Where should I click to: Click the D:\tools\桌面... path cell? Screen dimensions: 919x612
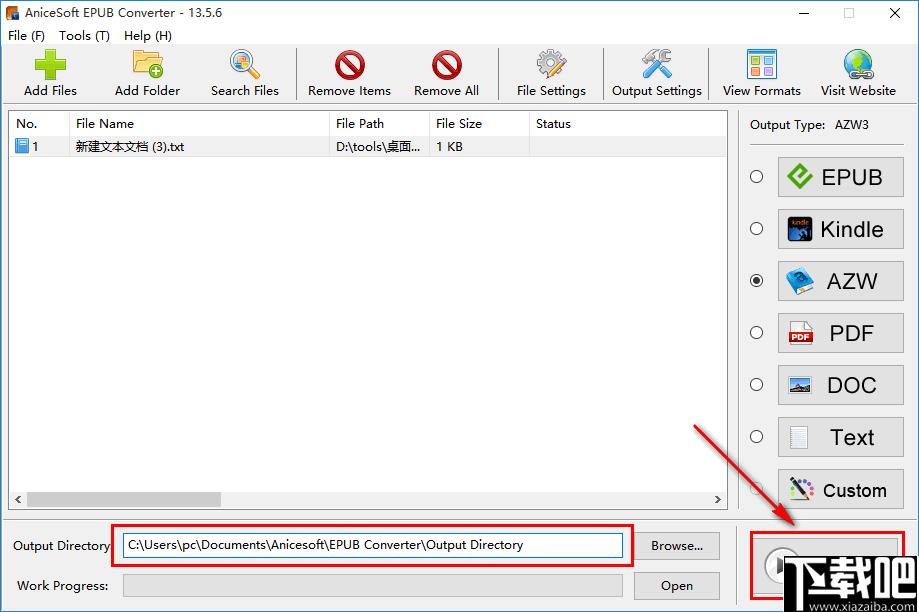coord(378,147)
